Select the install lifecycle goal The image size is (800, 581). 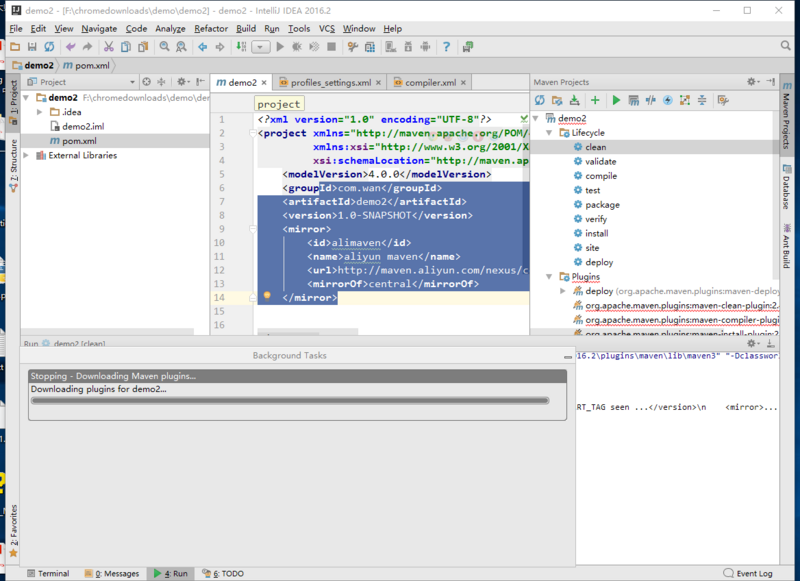[x=596, y=234]
